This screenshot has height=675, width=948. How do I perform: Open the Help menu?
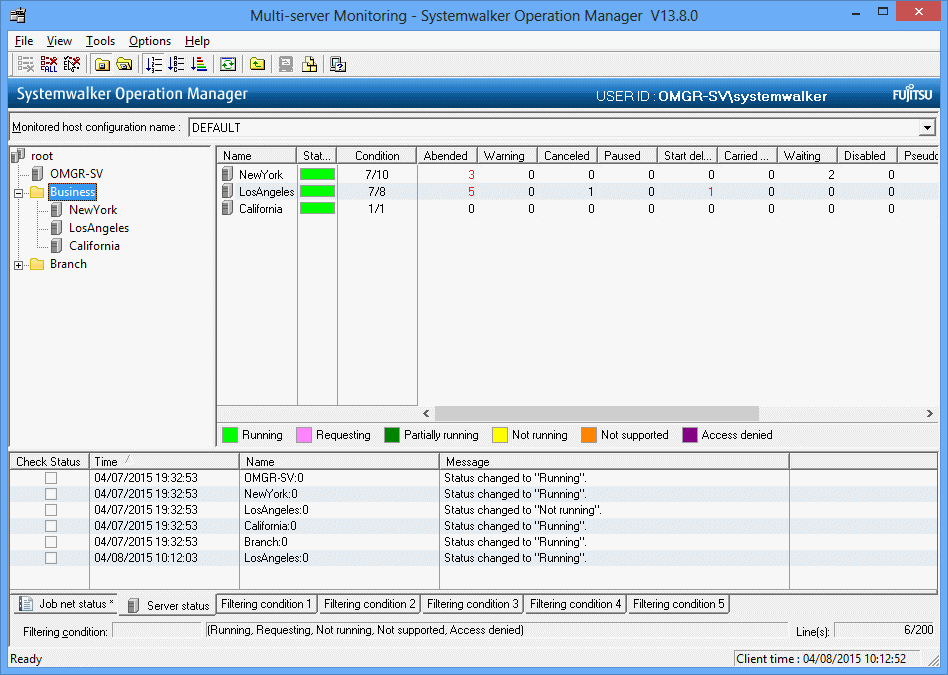(x=197, y=41)
